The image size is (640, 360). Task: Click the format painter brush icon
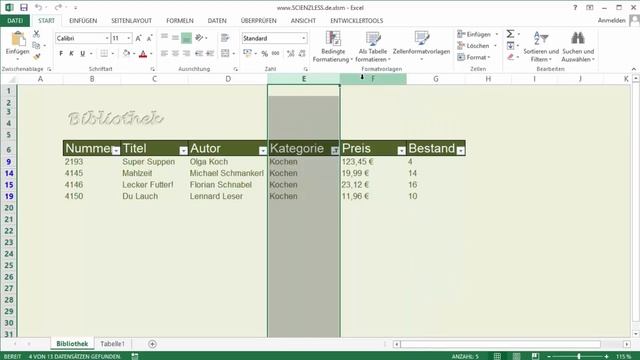36,57
